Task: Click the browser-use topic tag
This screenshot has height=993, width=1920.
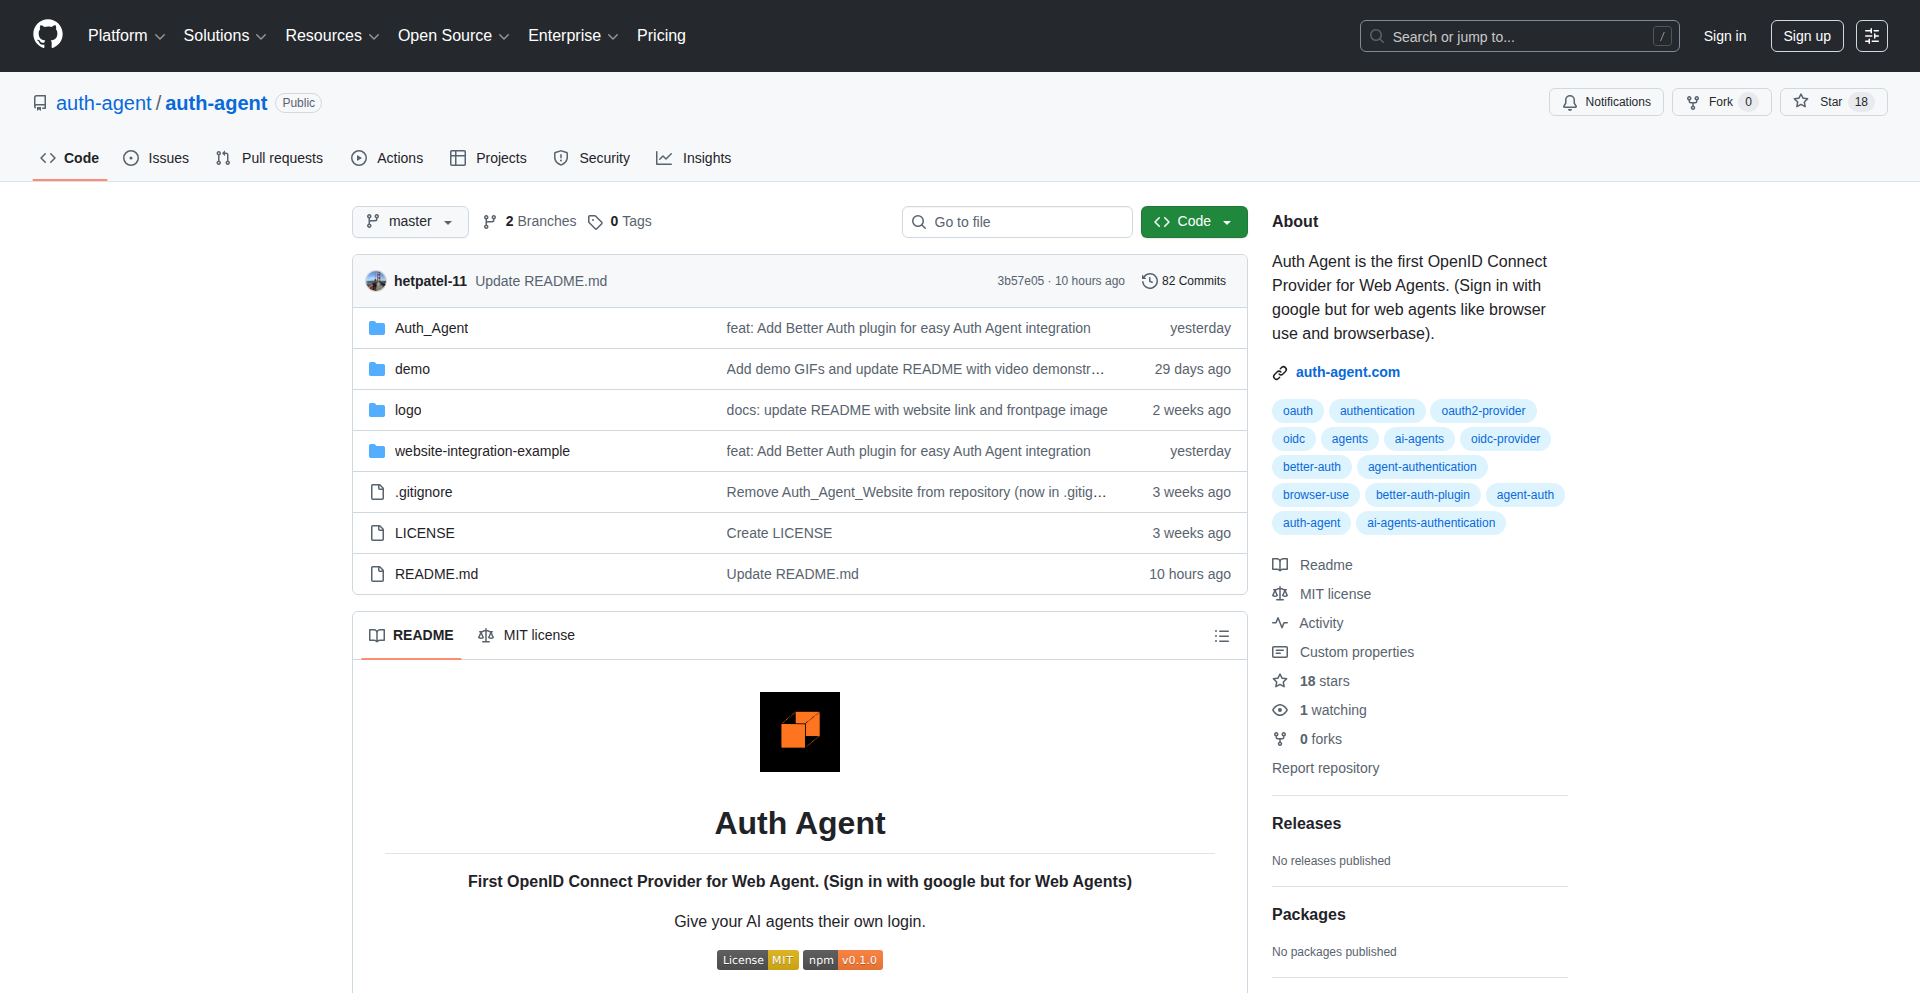Action: click(1315, 495)
